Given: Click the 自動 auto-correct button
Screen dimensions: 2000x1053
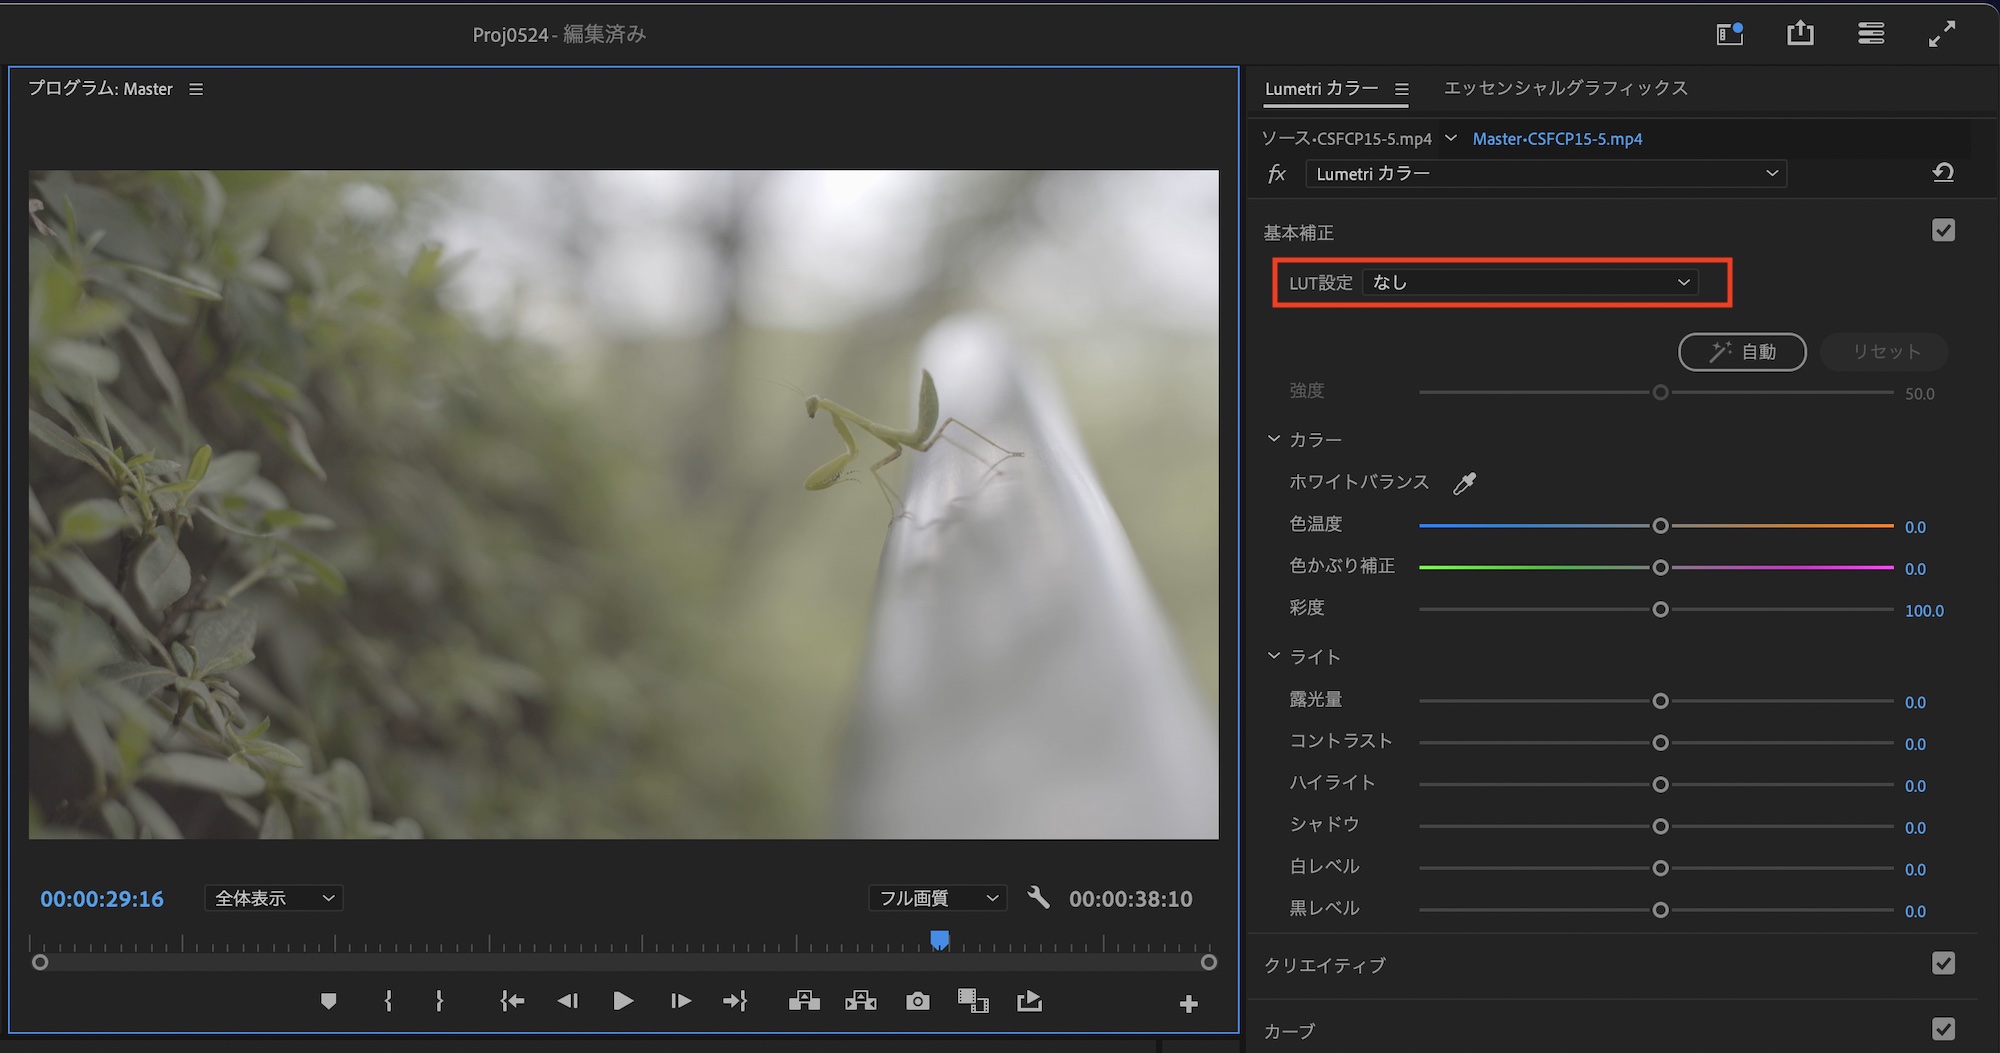Looking at the screenshot, I should pos(1742,352).
